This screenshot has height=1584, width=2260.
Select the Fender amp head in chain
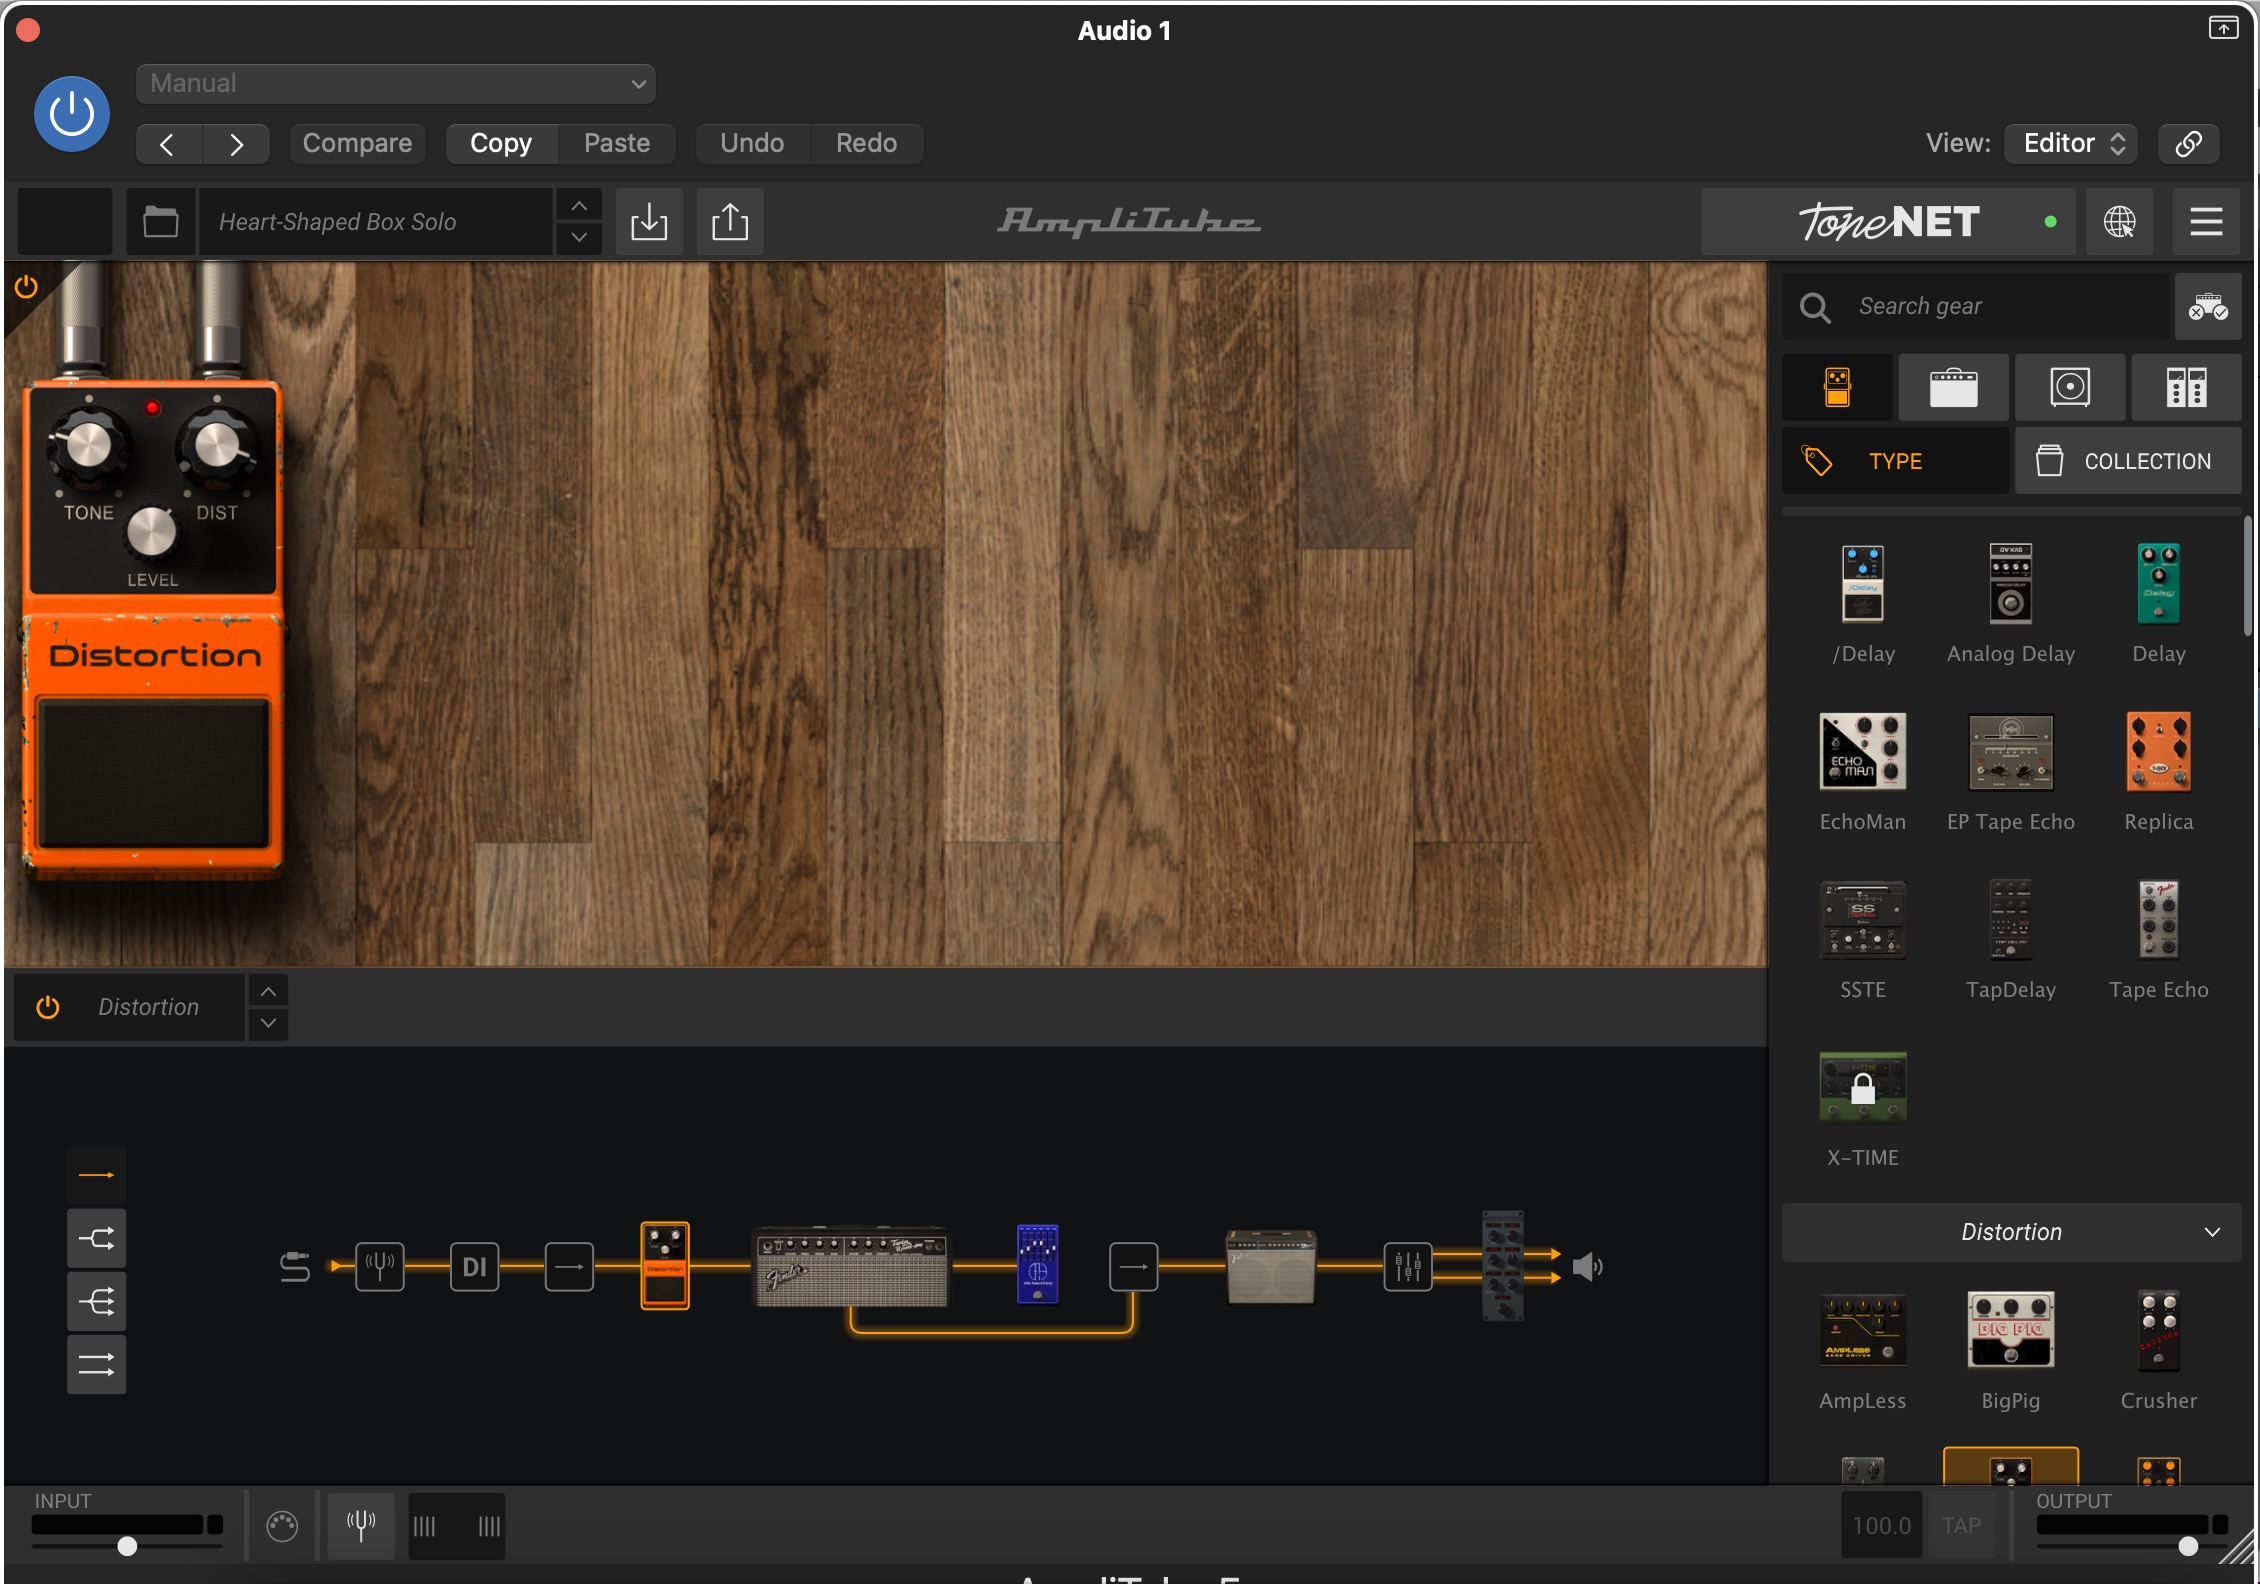(850, 1265)
